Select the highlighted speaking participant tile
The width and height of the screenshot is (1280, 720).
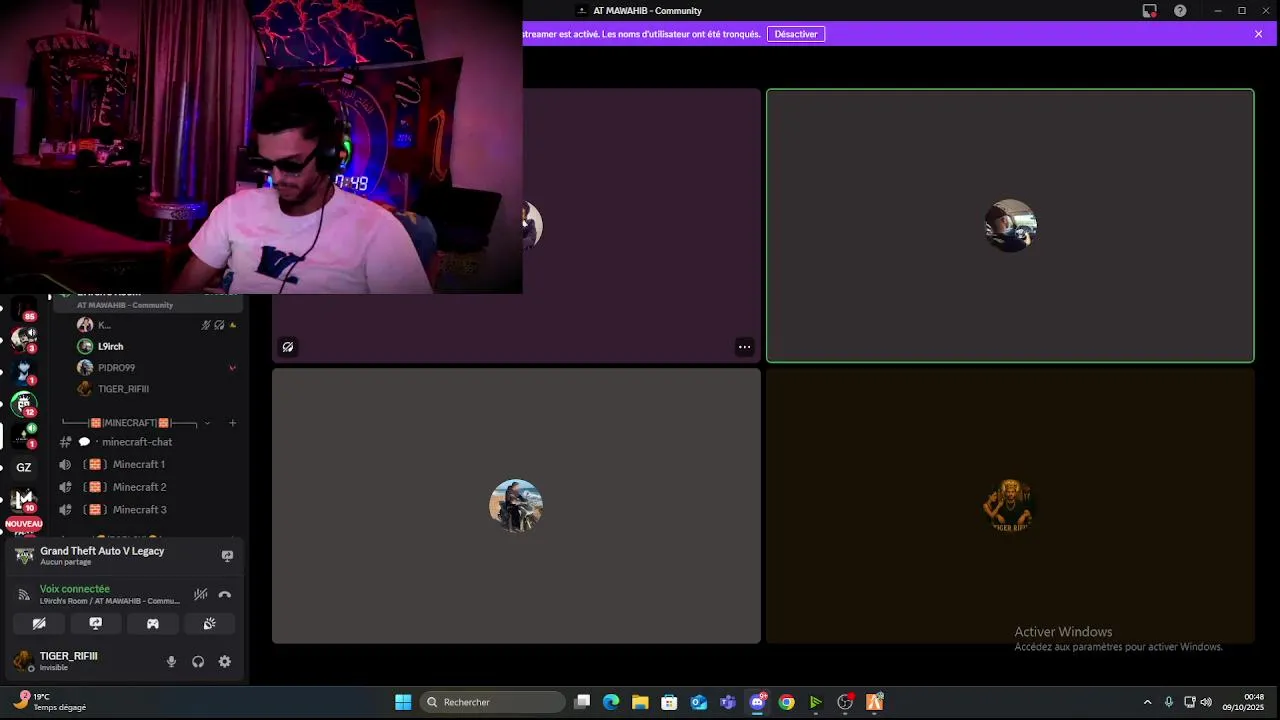(x=1010, y=226)
